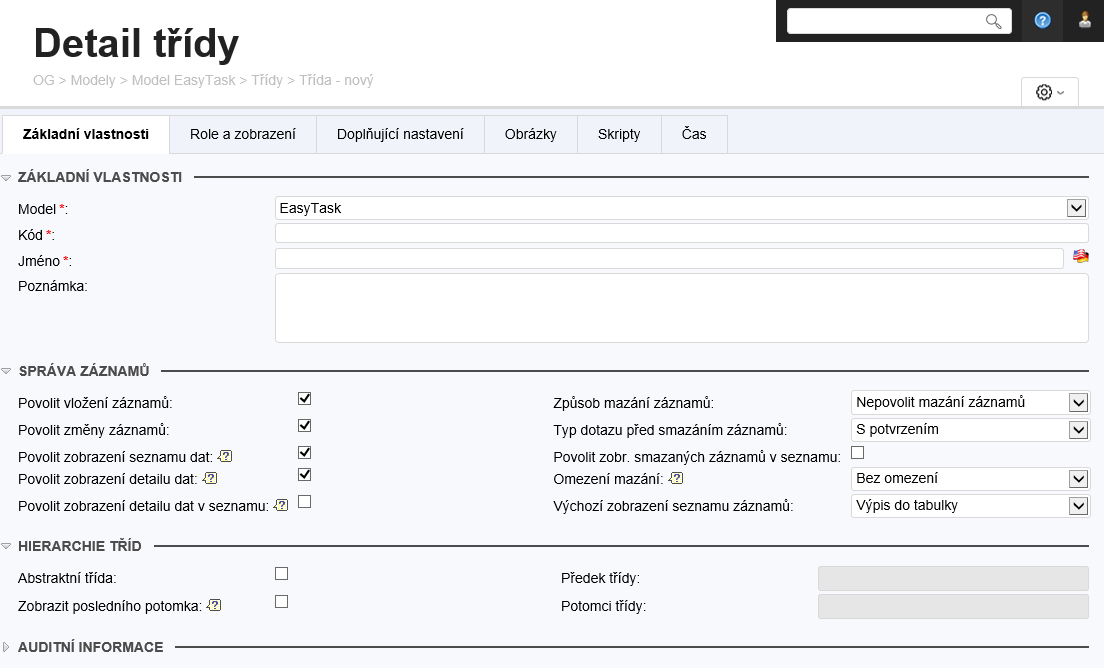Click the search magnifier icon

993,21
